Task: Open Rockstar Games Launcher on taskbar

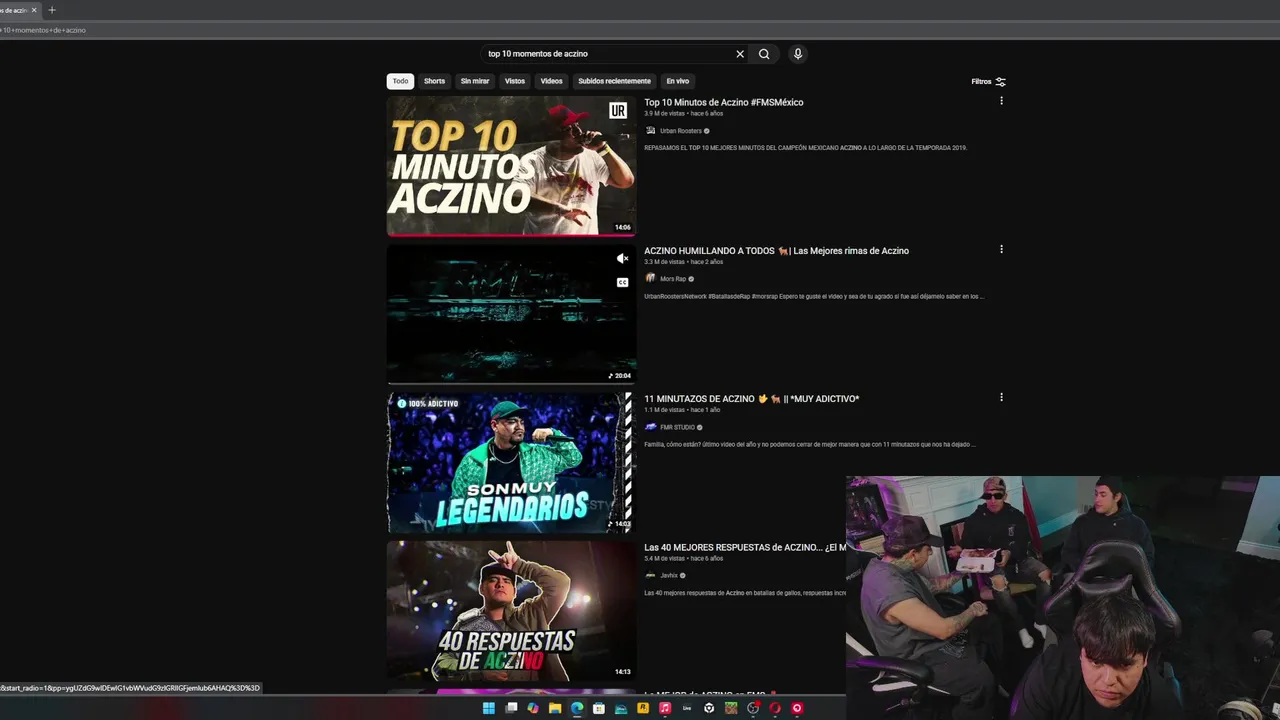Action: coord(643,708)
